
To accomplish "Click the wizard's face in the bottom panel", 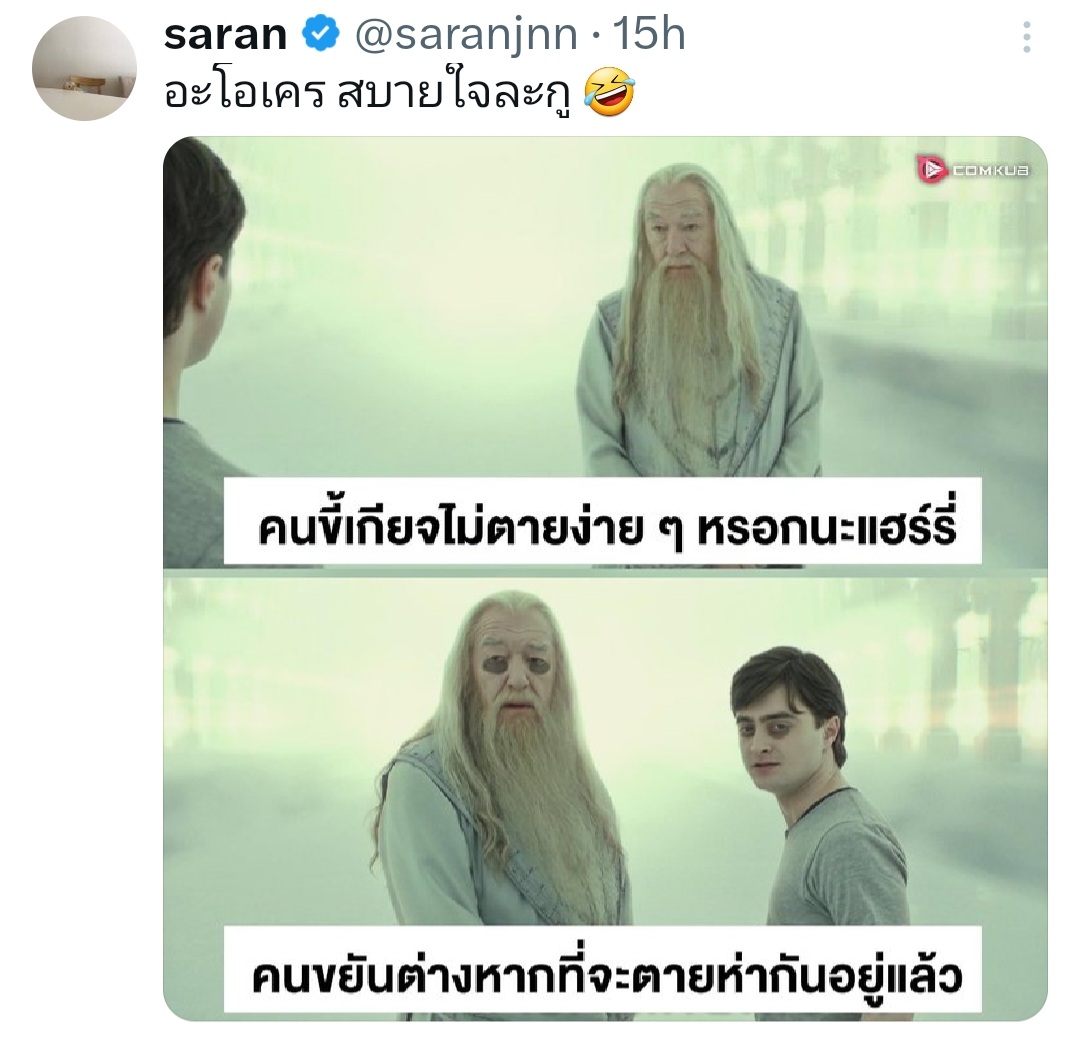I will click(515, 674).
